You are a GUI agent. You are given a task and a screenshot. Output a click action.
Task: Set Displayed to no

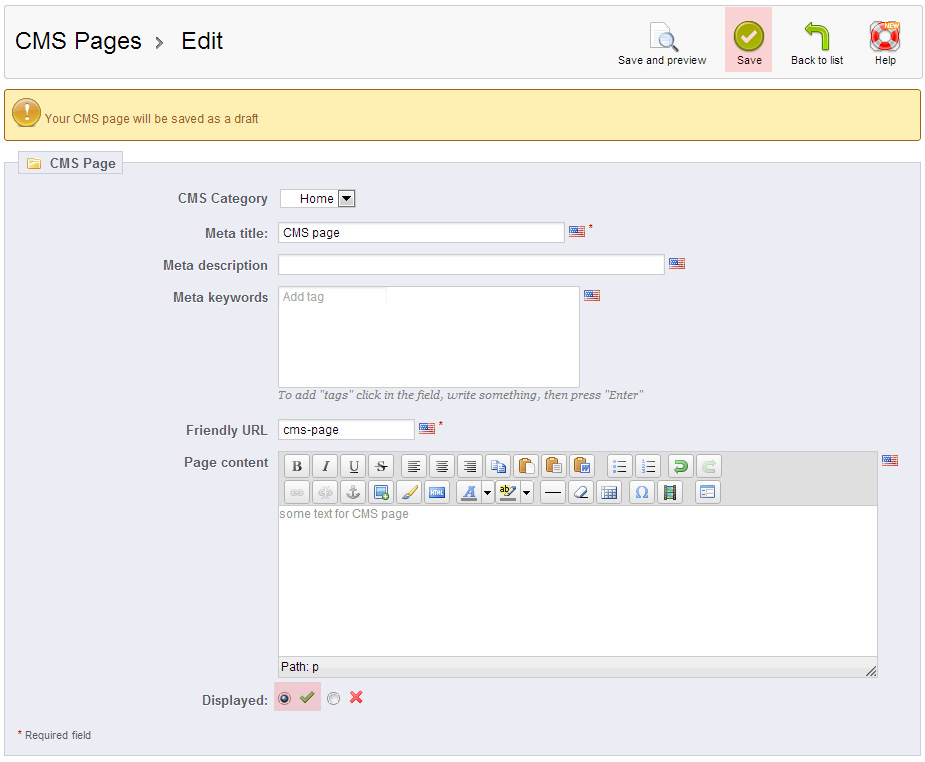(x=333, y=699)
